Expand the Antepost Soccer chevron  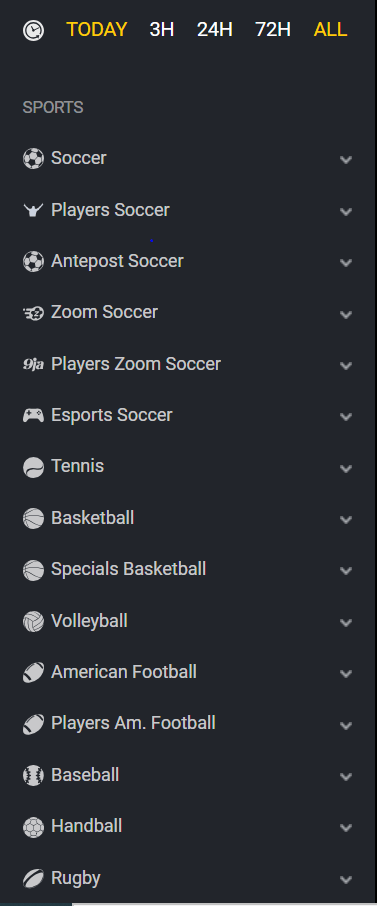point(346,263)
